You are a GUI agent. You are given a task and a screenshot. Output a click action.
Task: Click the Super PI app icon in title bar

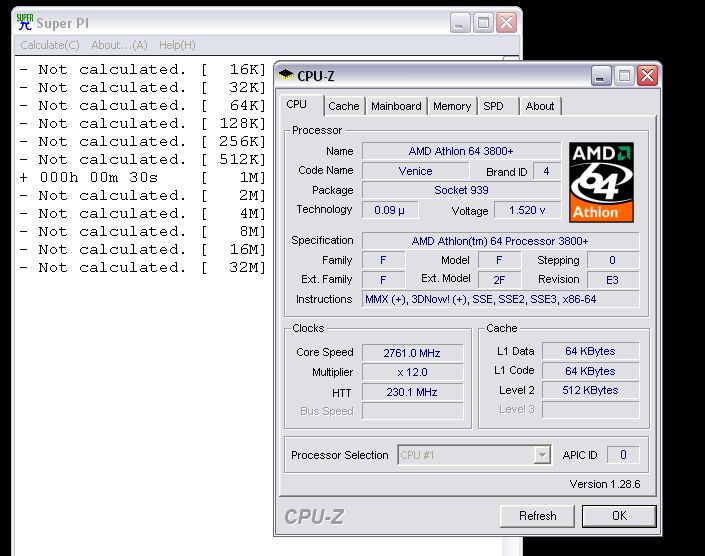[x=25, y=22]
